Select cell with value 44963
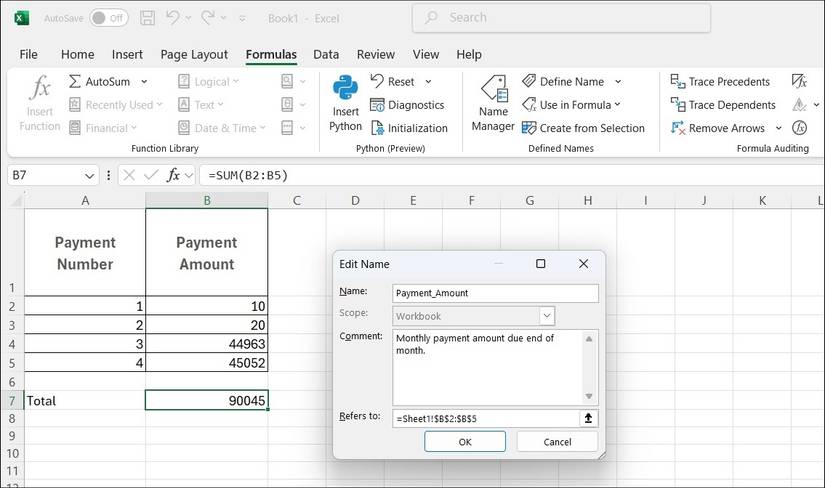 pyautogui.click(x=207, y=344)
